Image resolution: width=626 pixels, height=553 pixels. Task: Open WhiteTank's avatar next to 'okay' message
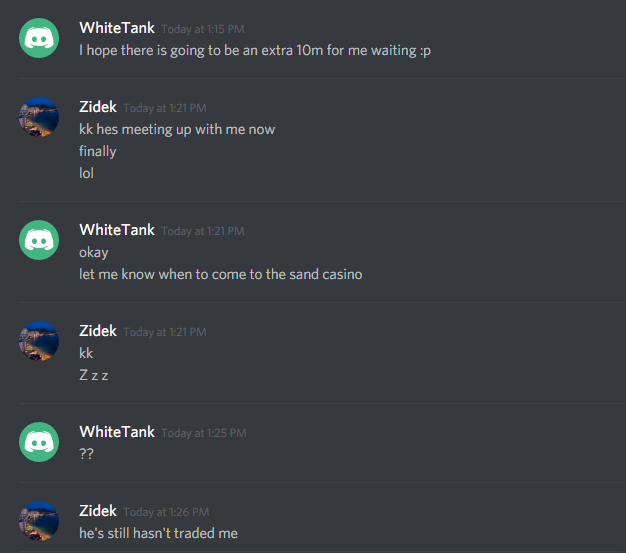(x=39, y=240)
